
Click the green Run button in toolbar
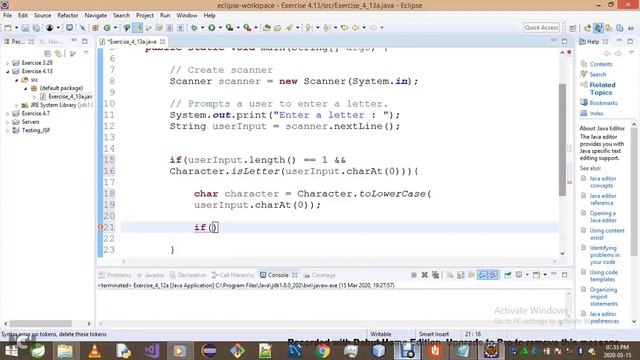pyautogui.click(x=211, y=28)
